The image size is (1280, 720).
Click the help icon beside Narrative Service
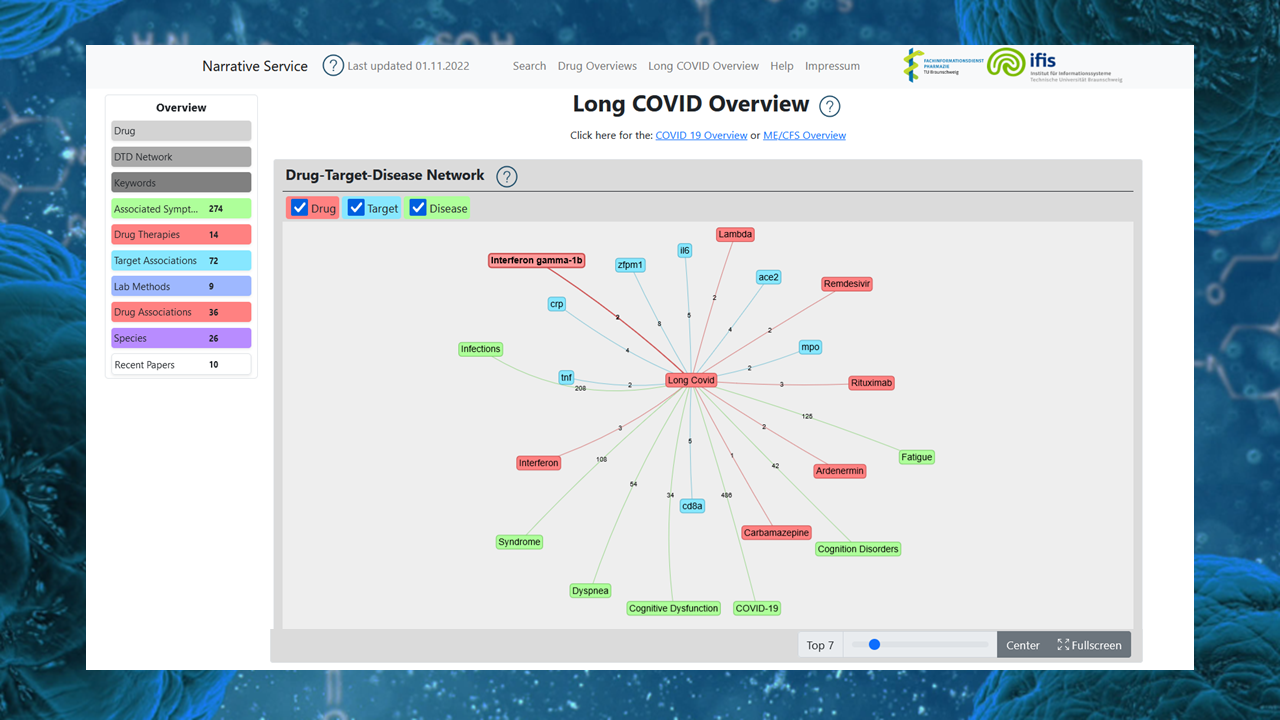pyautogui.click(x=333, y=66)
